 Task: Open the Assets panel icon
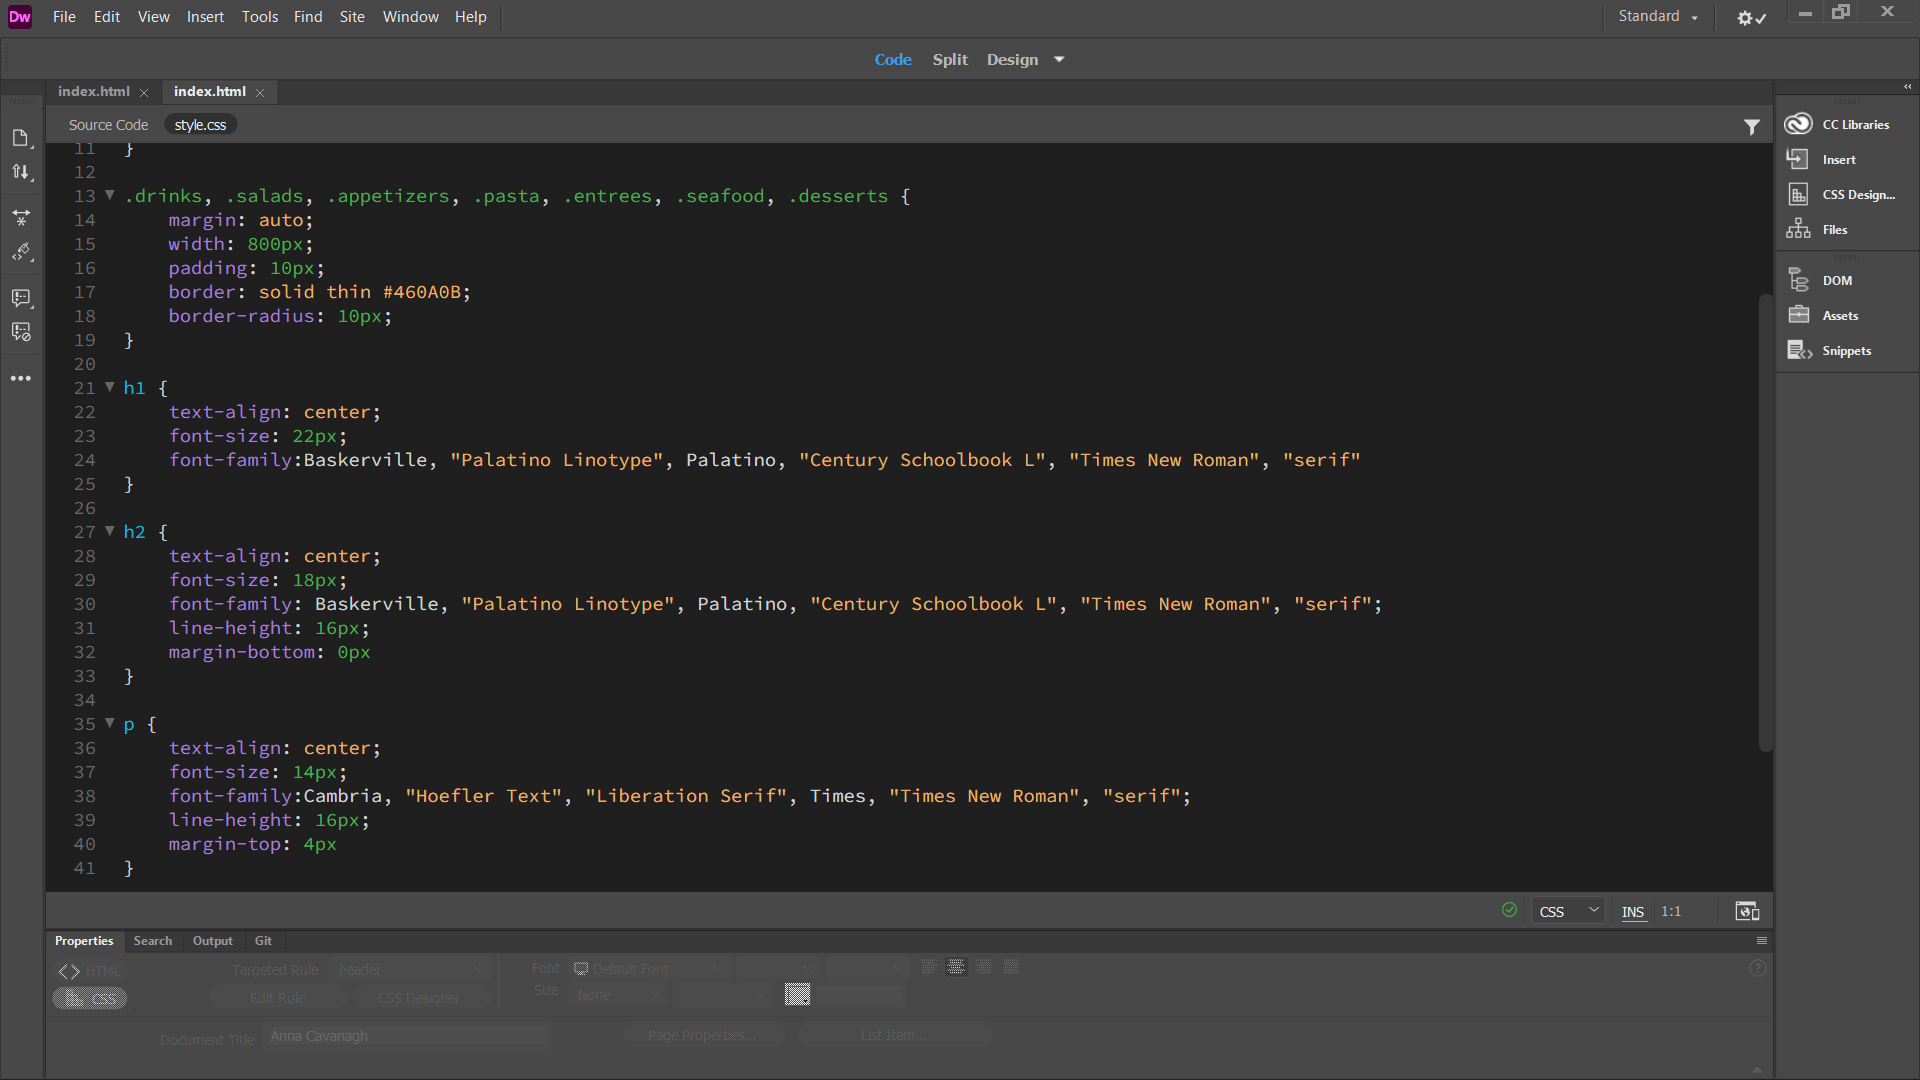(x=1798, y=315)
